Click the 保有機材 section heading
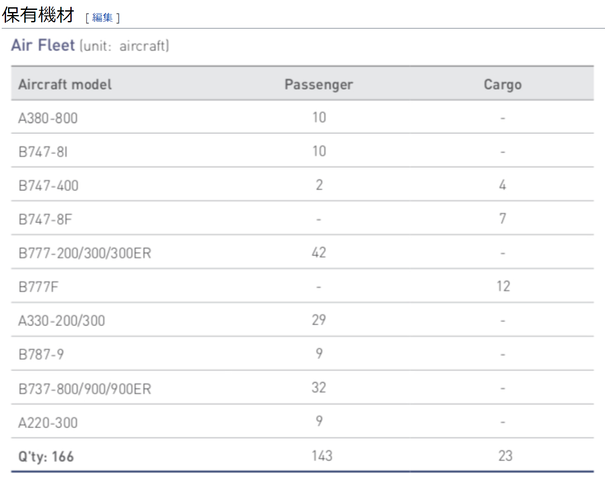The height and width of the screenshot is (480, 605). pyautogui.click(x=38, y=15)
